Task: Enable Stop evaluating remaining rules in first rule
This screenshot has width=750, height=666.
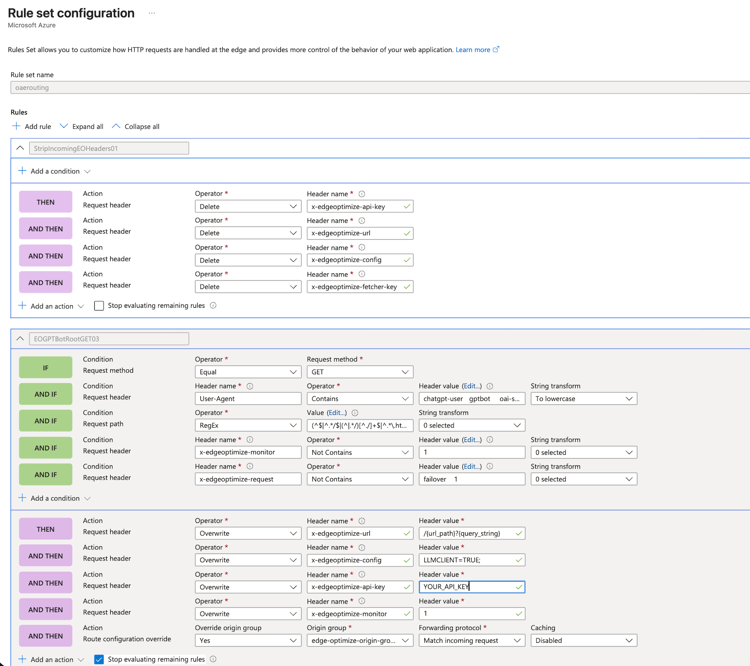Action: pyautogui.click(x=99, y=306)
